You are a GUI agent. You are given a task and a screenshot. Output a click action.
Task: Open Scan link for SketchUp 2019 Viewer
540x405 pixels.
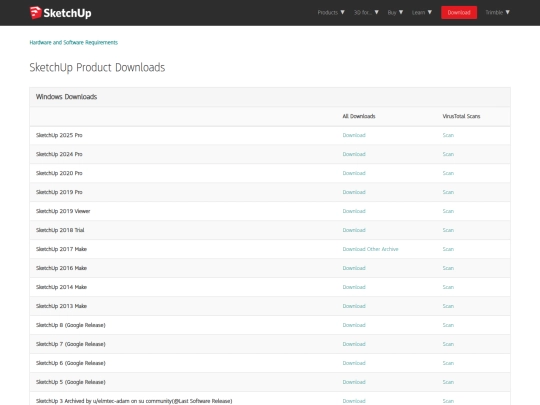pyautogui.click(x=448, y=211)
